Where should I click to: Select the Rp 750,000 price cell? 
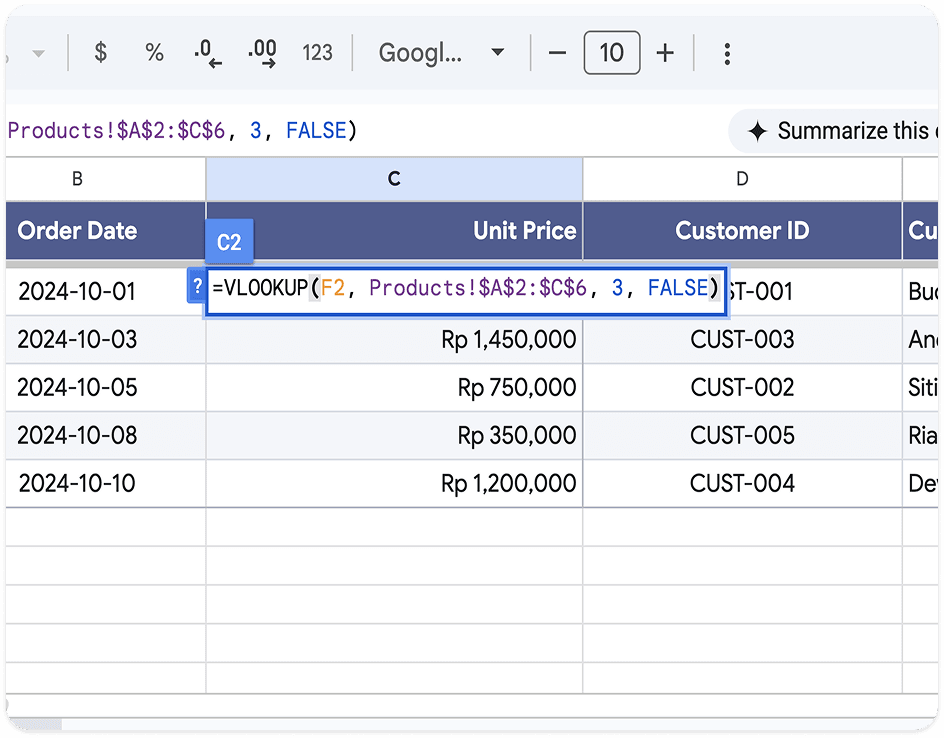click(394, 388)
